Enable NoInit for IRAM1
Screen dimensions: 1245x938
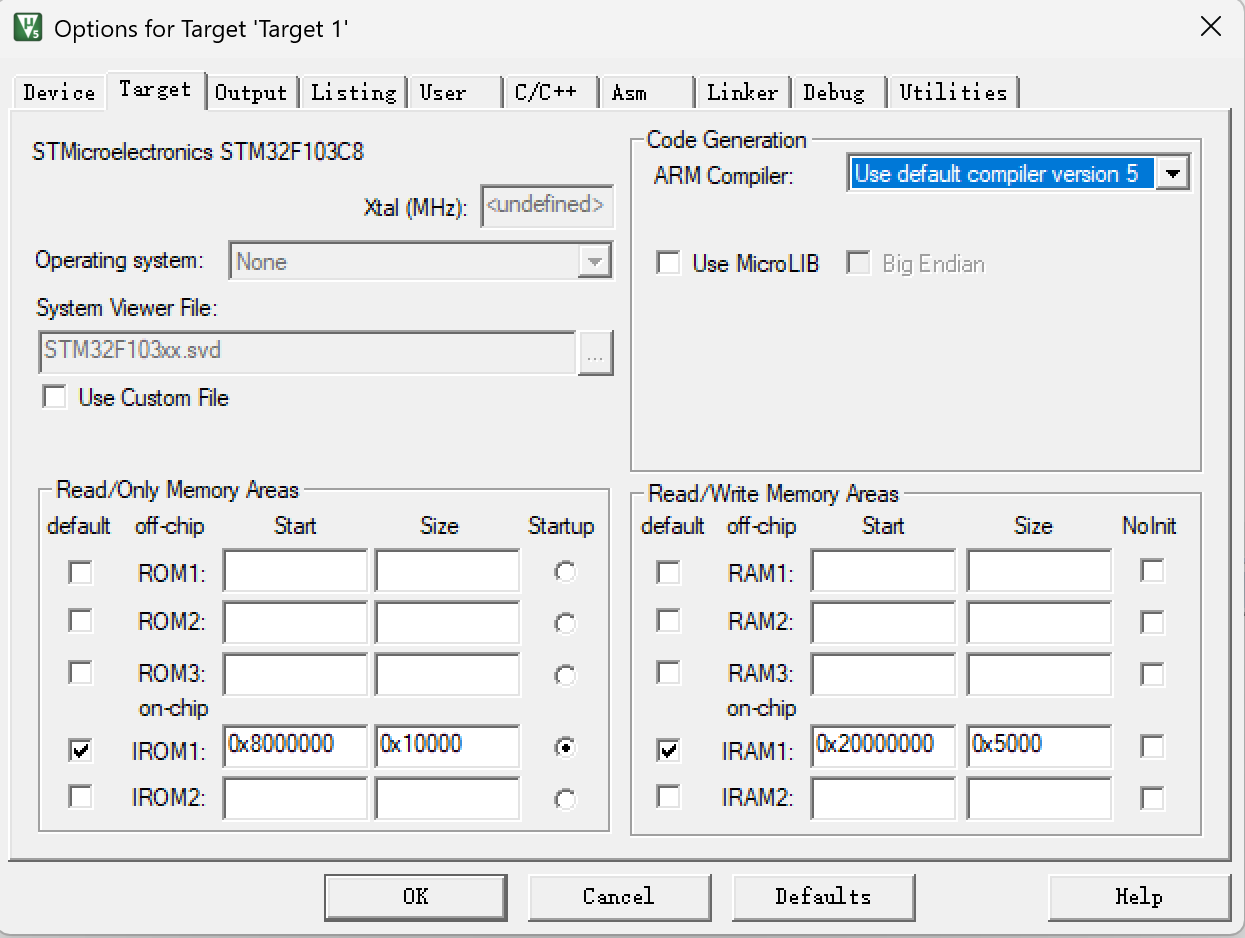point(1152,746)
